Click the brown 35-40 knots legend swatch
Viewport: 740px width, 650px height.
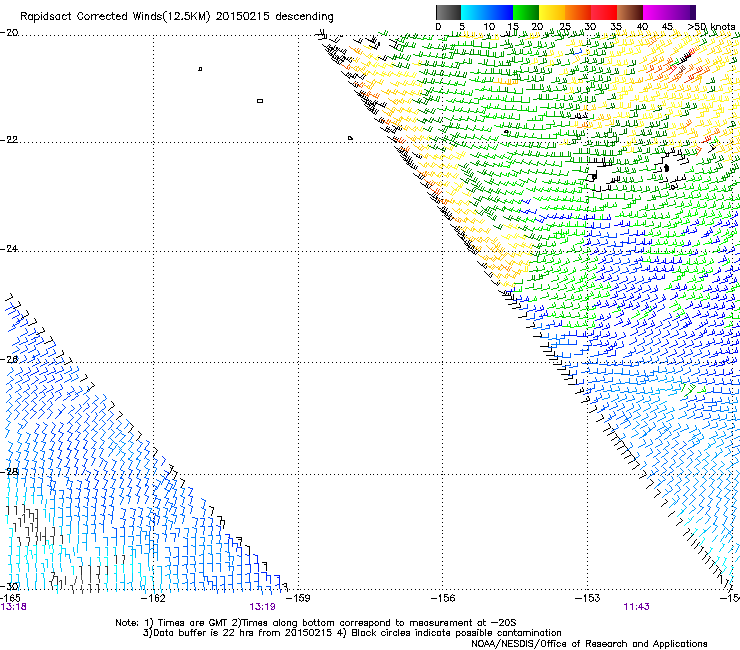[630, 12]
